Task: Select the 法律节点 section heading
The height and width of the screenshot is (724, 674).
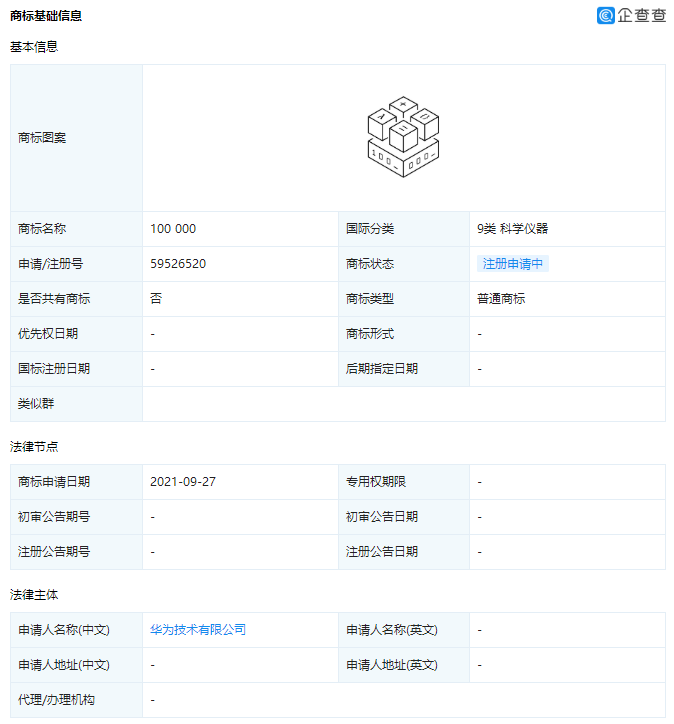Action: tap(34, 447)
